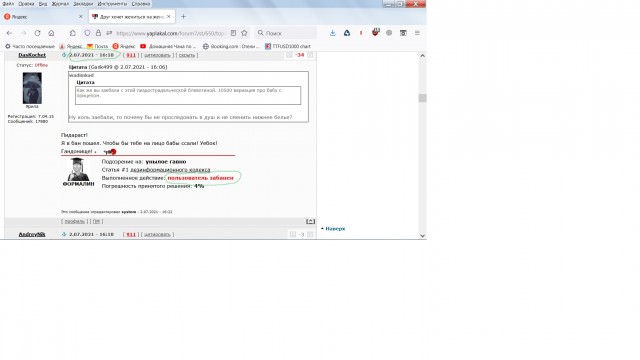Click the -34 post rating value
This screenshot has width=640, height=360.
point(300,55)
